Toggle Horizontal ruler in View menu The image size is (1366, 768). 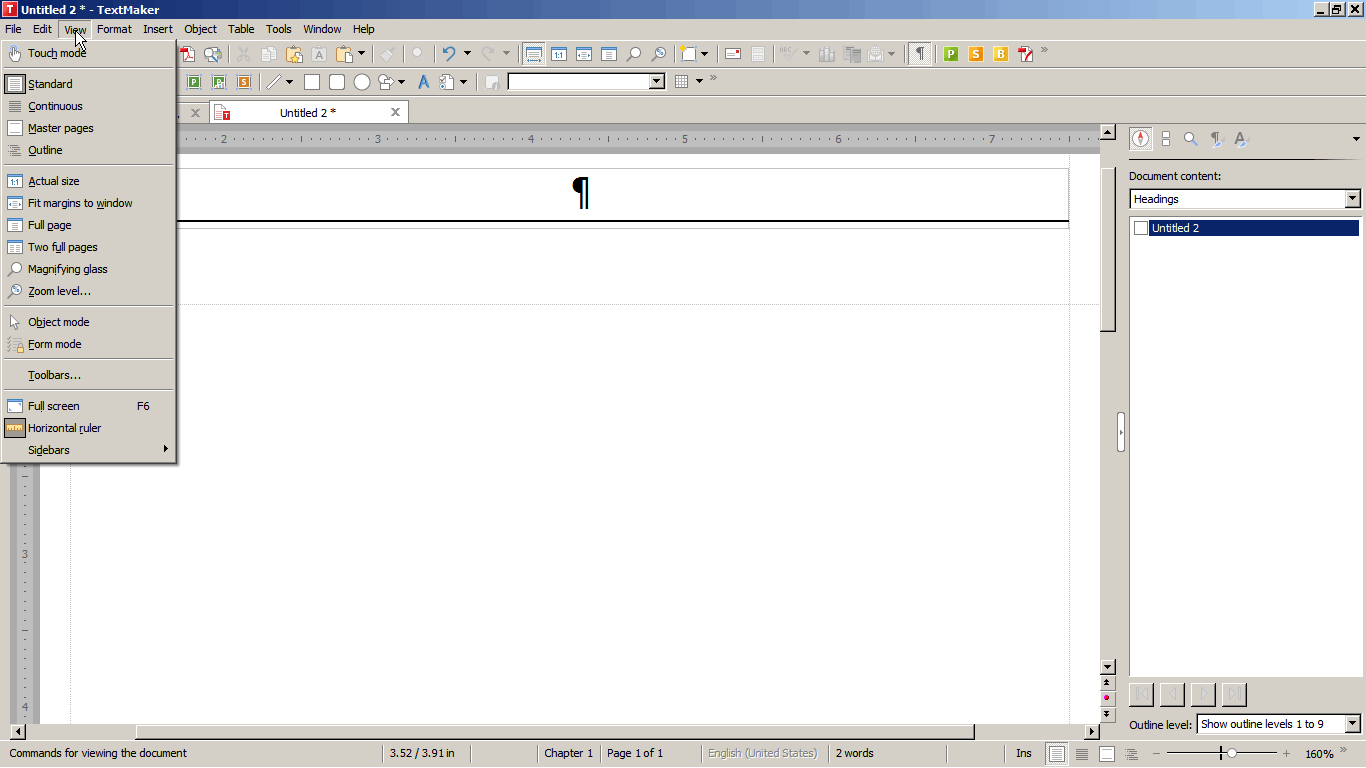(x=64, y=428)
